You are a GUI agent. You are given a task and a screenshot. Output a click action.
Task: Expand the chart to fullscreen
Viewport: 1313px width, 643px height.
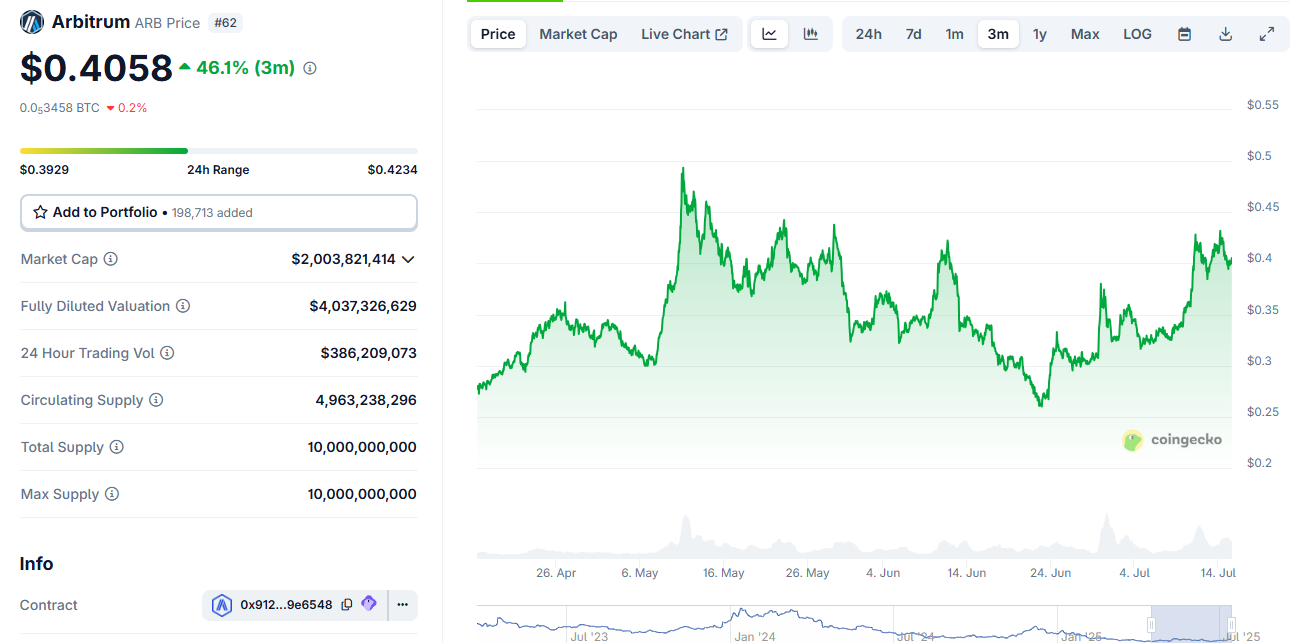pos(1267,33)
